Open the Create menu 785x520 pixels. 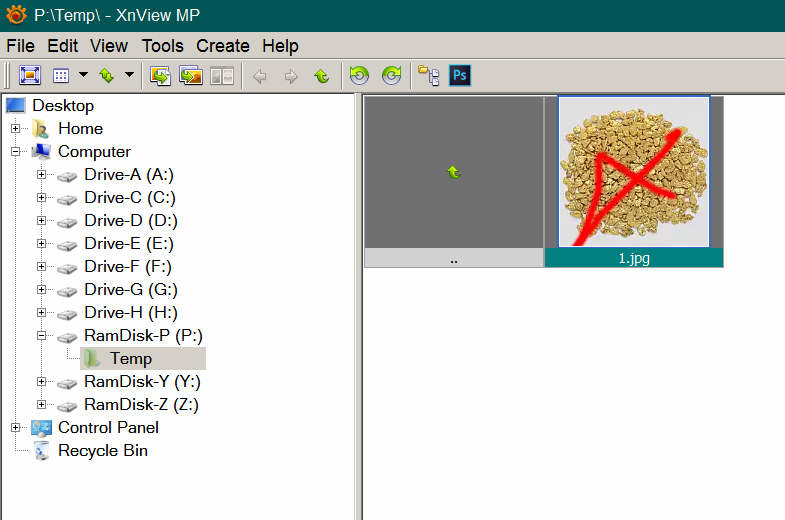[223, 46]
